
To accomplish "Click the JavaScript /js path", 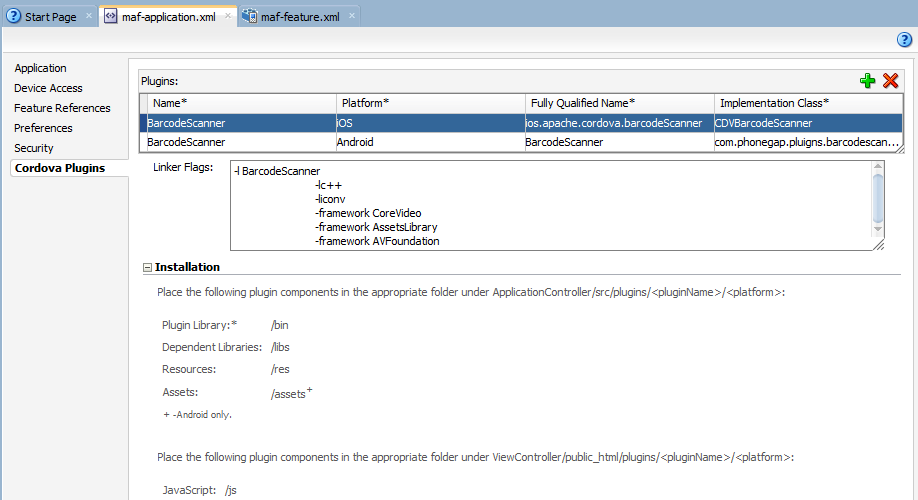I will pyautogui.click(x=231, y=491).
